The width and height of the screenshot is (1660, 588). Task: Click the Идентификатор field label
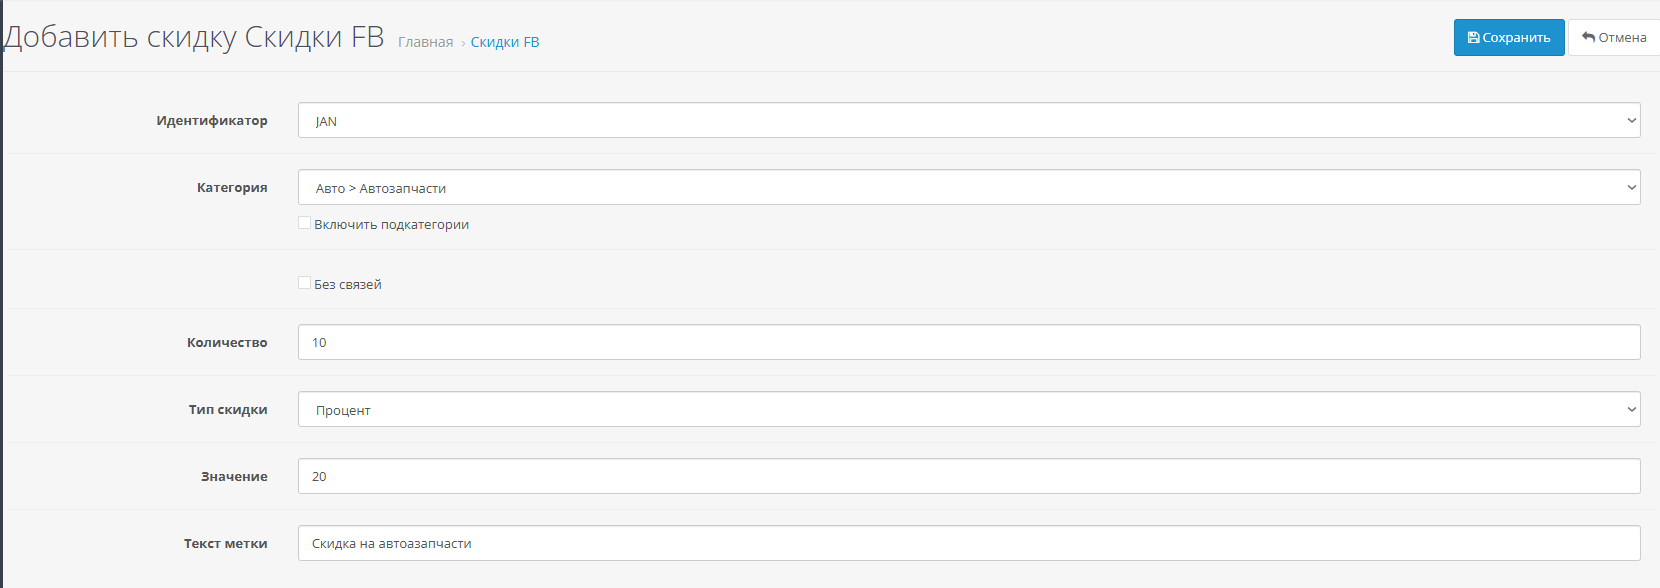[212, 121]
